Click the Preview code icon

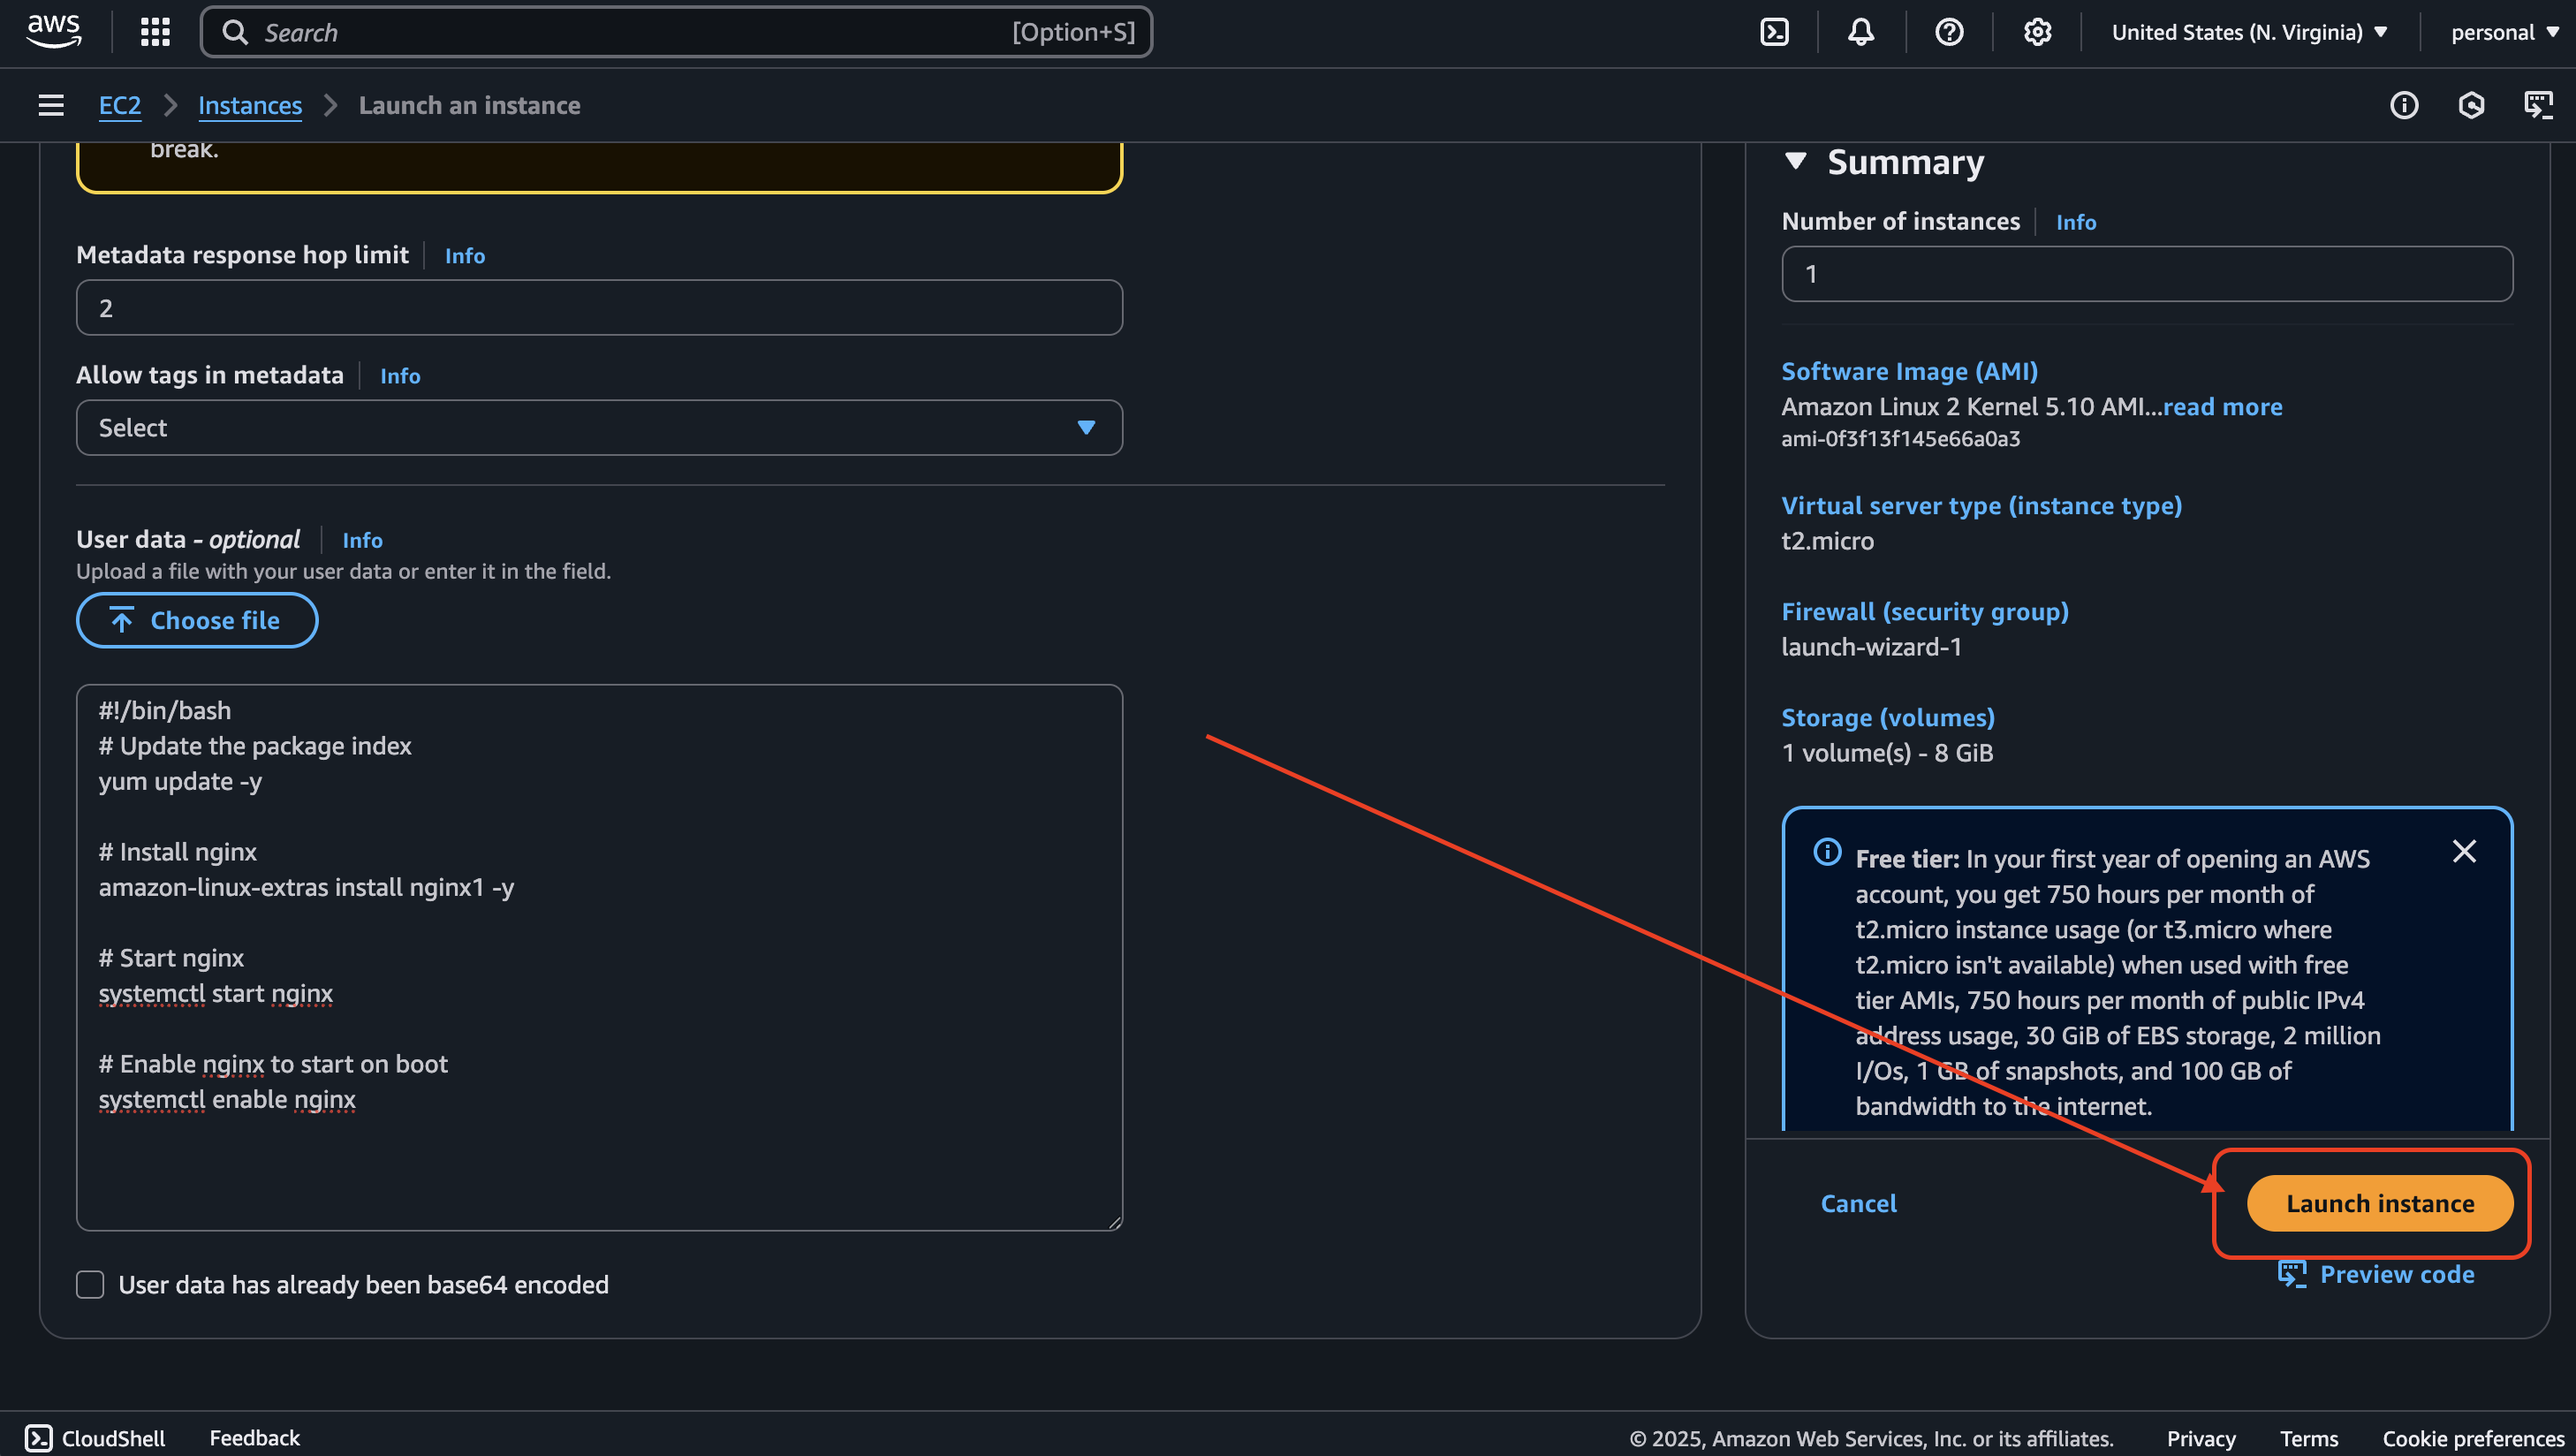click(x=2292, y=1273)
